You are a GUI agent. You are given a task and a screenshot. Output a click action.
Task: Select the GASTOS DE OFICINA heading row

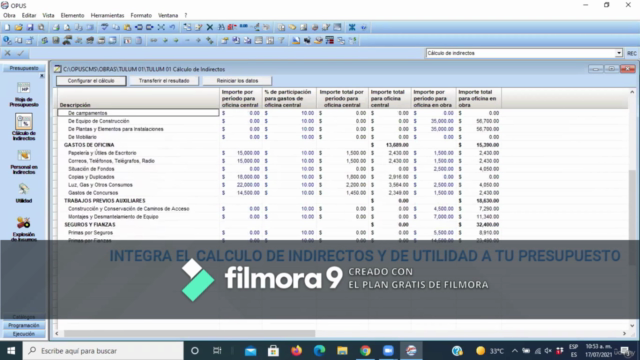279,145
